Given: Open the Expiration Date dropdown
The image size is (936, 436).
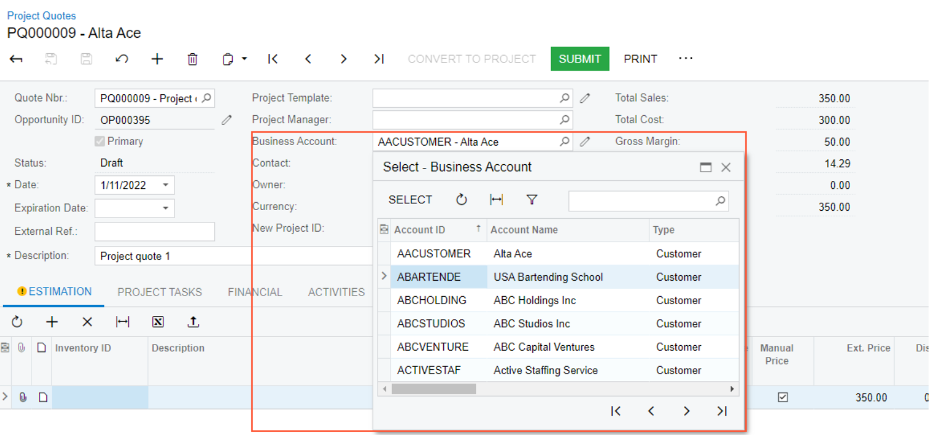Looking at the screenshot, I should (165, 208).
